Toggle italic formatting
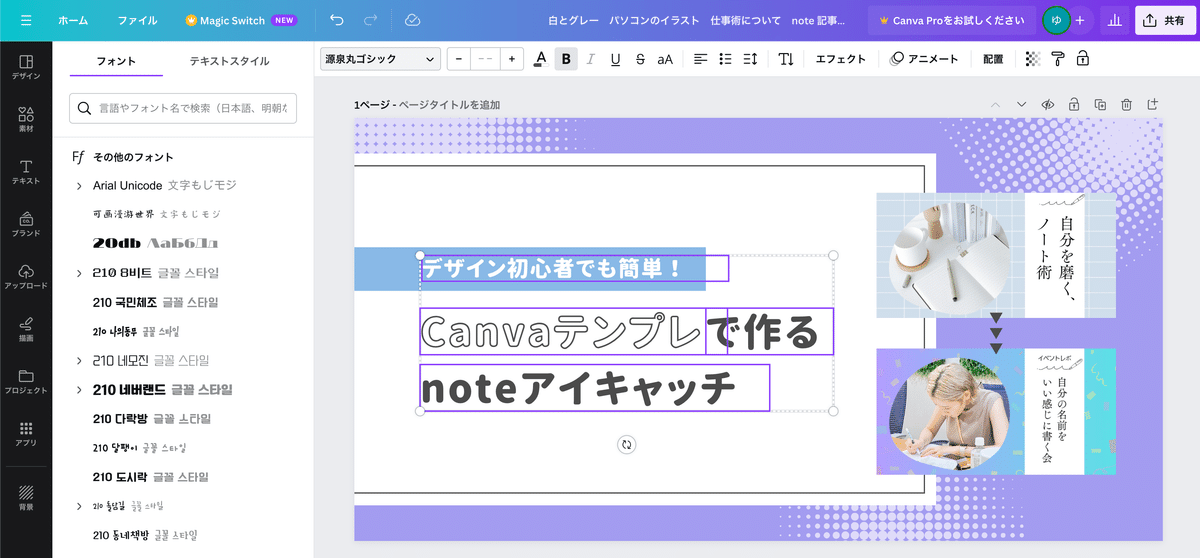The width and height of the screenshot is (1200, 558). coord(590,59)
